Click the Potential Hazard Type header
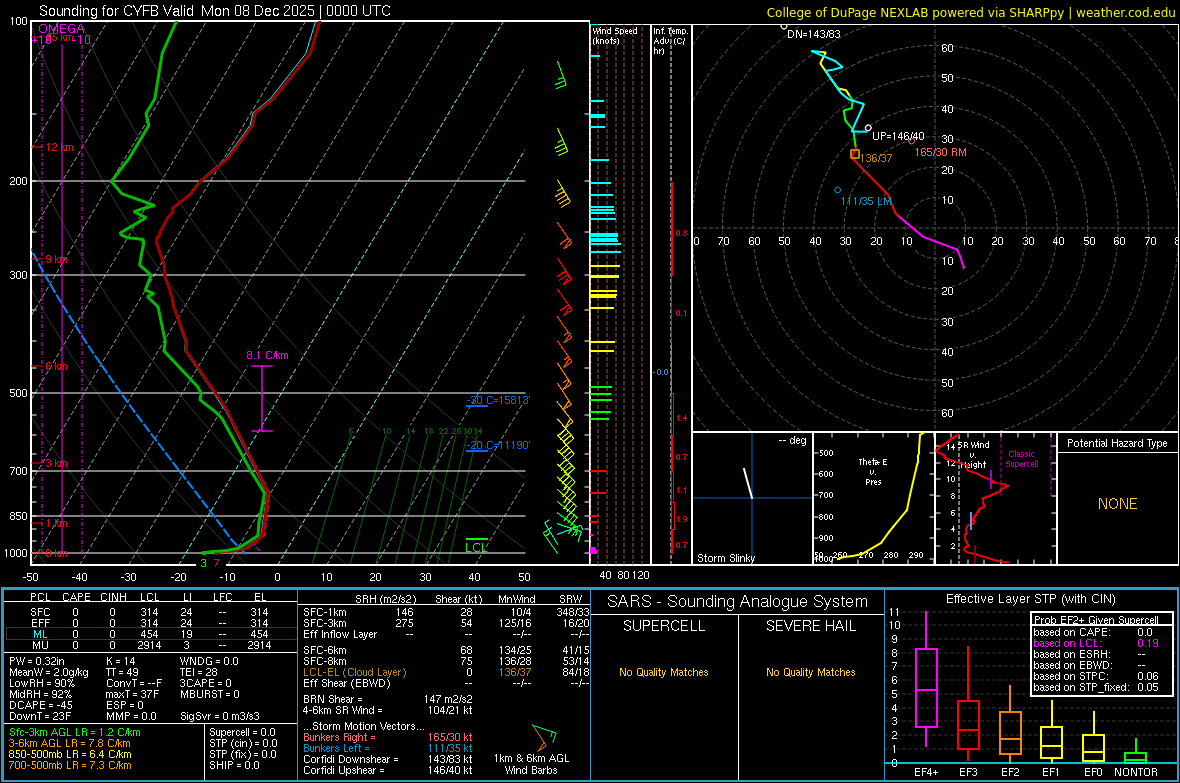1180x783 pixels. coord(1116,443)
